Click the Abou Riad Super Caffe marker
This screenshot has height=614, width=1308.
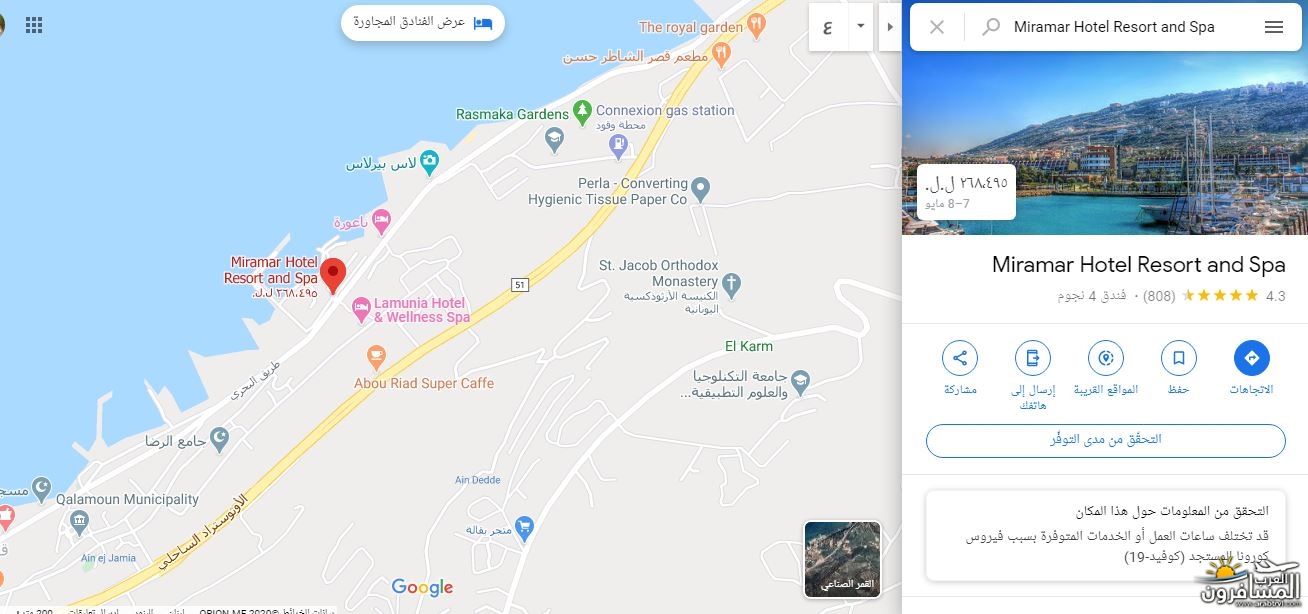(x=376, y=356)
